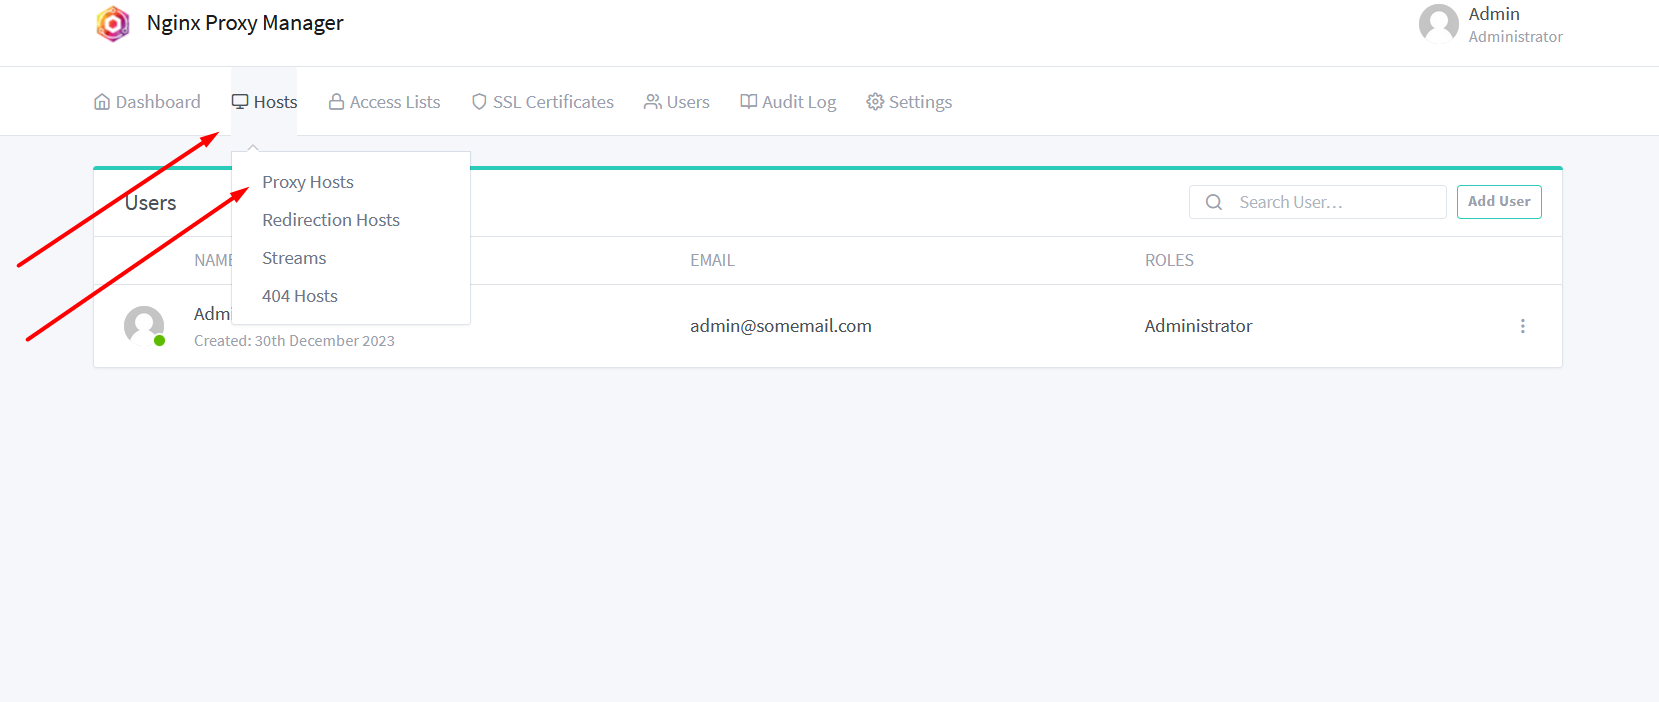Click the SSL Certificates shield icon
This screenshot has width=1659, height=702.
click(x=479, y=102)
